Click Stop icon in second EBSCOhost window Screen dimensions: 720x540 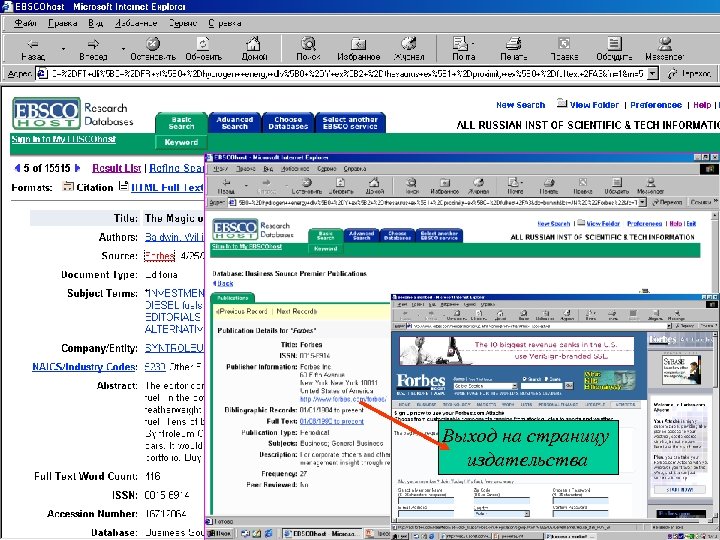pos(307,186)
